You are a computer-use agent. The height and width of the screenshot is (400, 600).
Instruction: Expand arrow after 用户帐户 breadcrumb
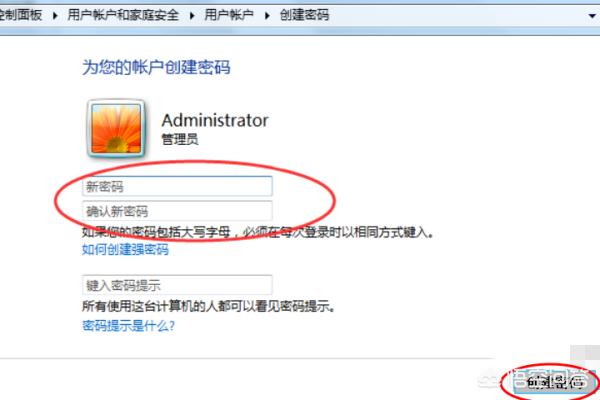tap(267, 16)
